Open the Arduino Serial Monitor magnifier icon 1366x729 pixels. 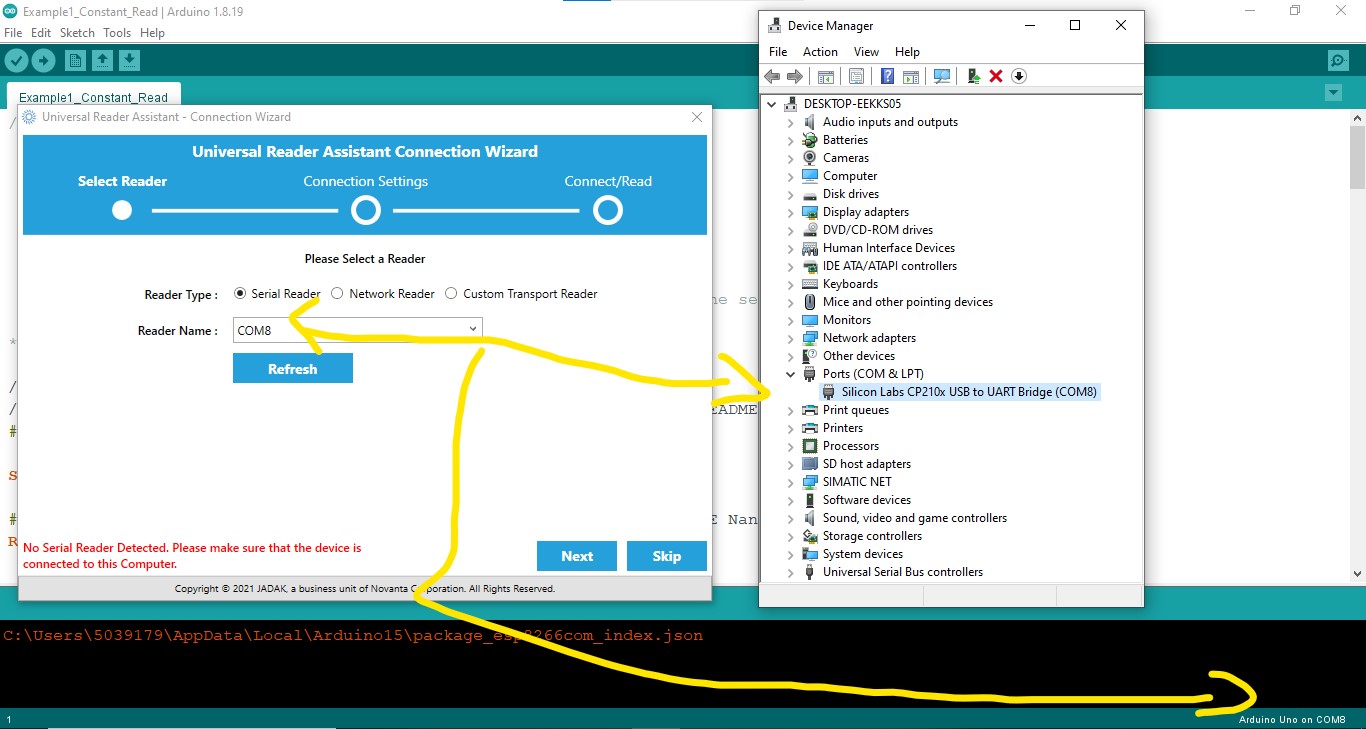pyautogui.click(x=1338, y=61)
